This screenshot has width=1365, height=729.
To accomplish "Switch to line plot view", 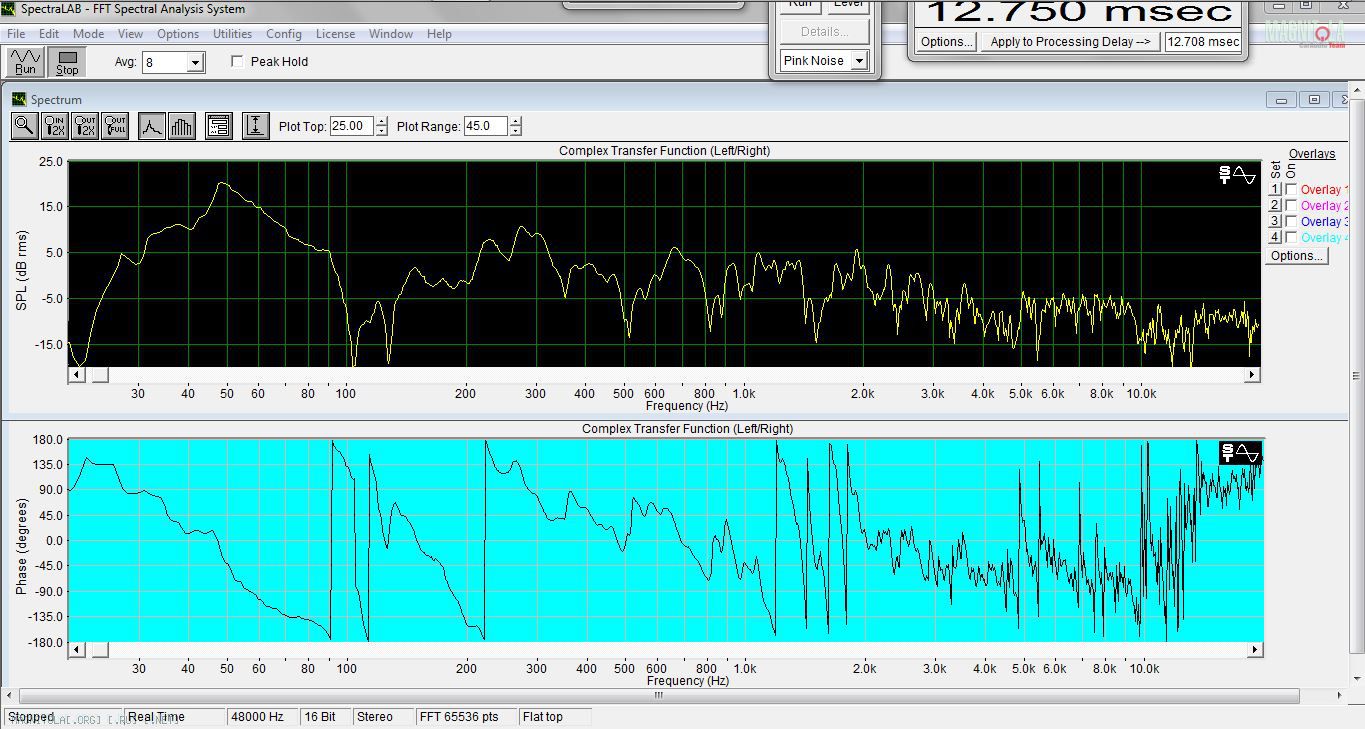I will (x=151, y=126).
